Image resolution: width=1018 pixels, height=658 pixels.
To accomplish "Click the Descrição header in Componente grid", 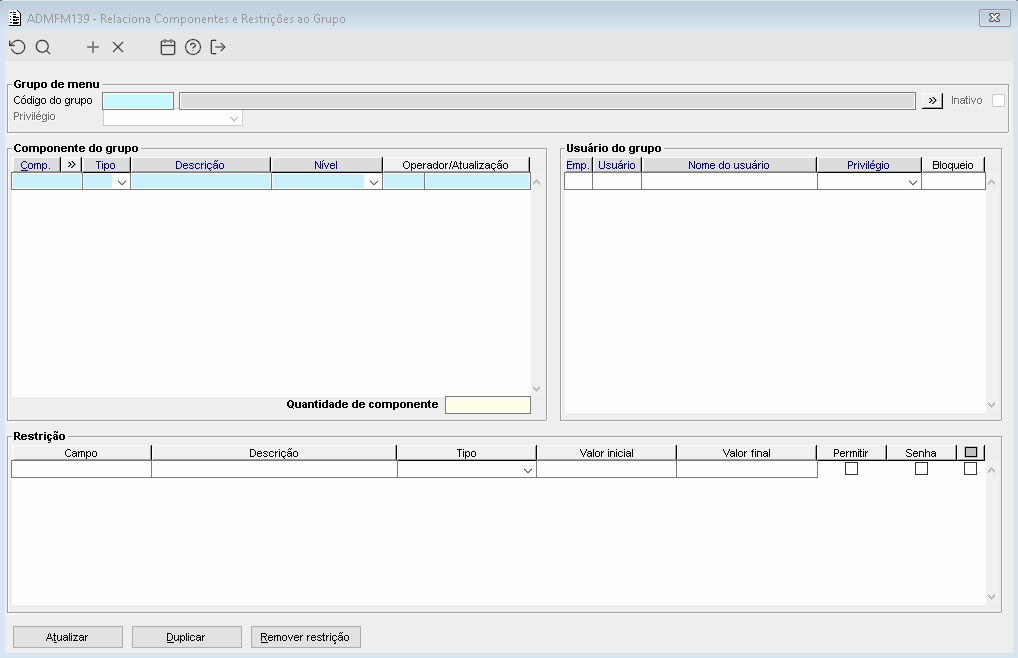I will point(201,165).
